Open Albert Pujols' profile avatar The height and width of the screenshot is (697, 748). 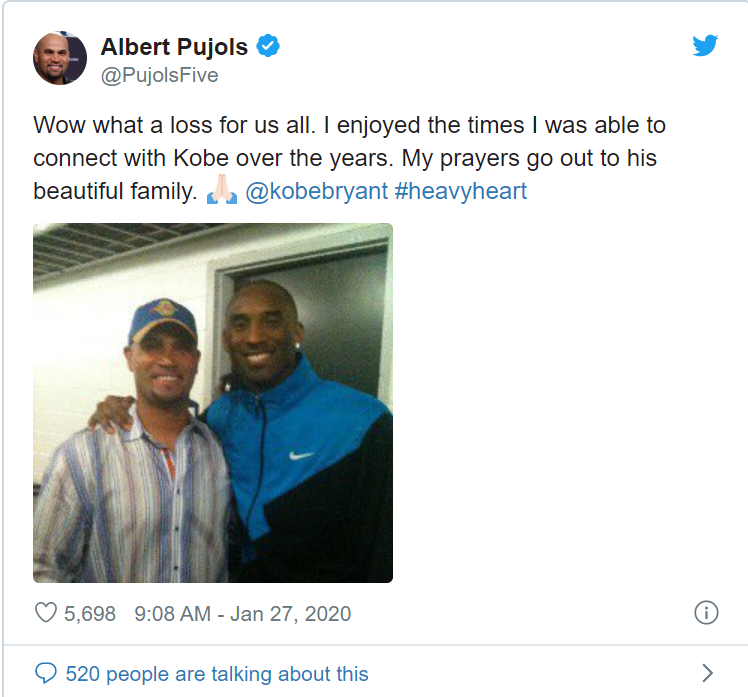[x=60, y=58]
